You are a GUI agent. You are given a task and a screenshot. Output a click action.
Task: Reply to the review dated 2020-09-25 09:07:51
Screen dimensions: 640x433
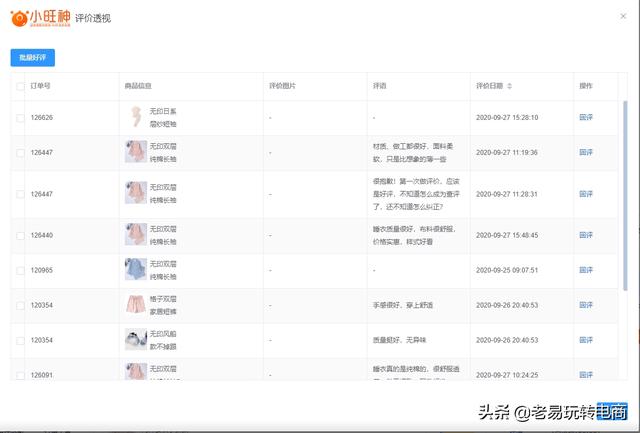point(586,270)
